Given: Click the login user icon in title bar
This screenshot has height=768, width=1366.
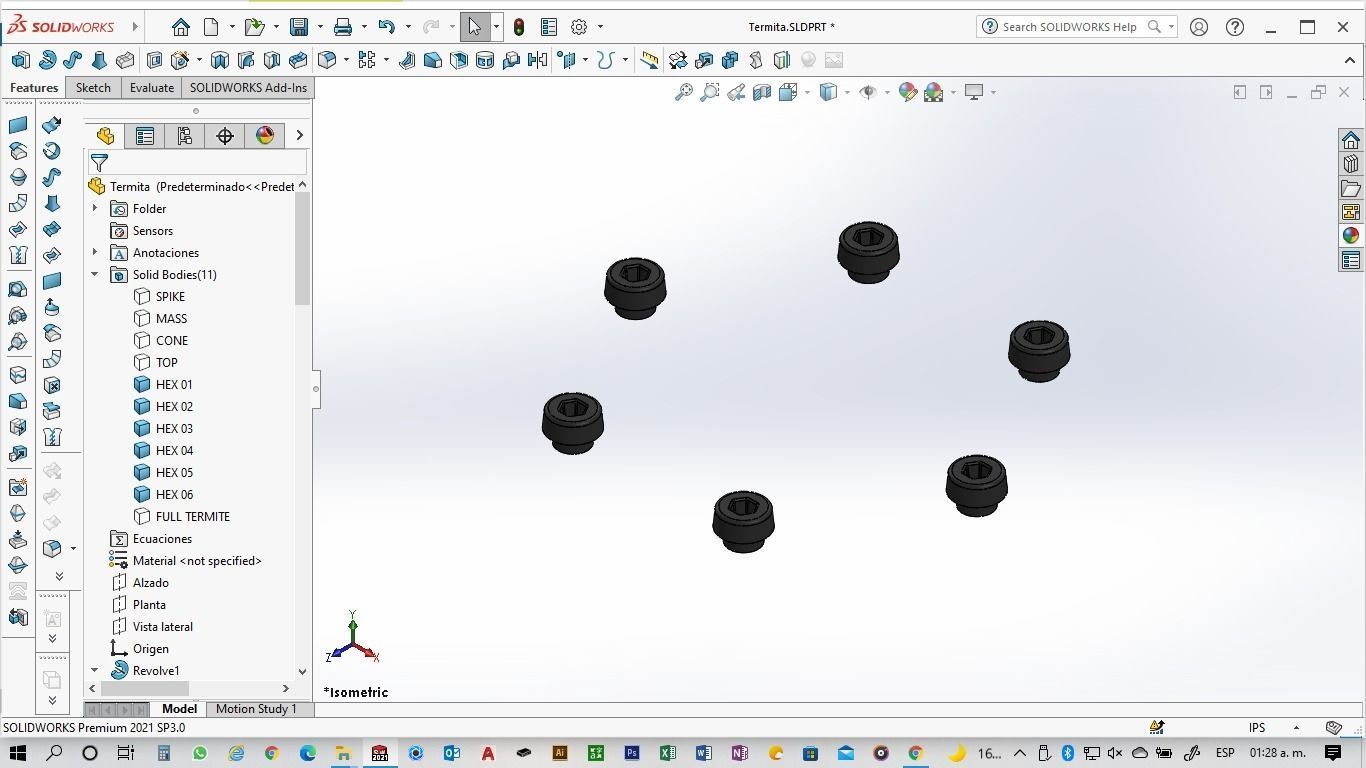Looking at the screenshot, I should (x=1199, y=27).
